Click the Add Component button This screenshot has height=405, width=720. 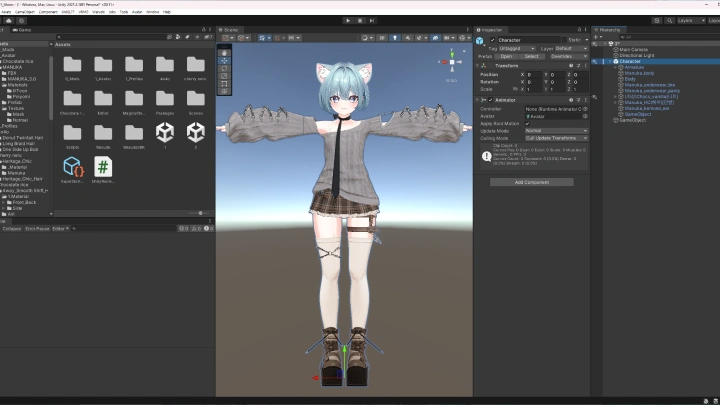(532, 182)
